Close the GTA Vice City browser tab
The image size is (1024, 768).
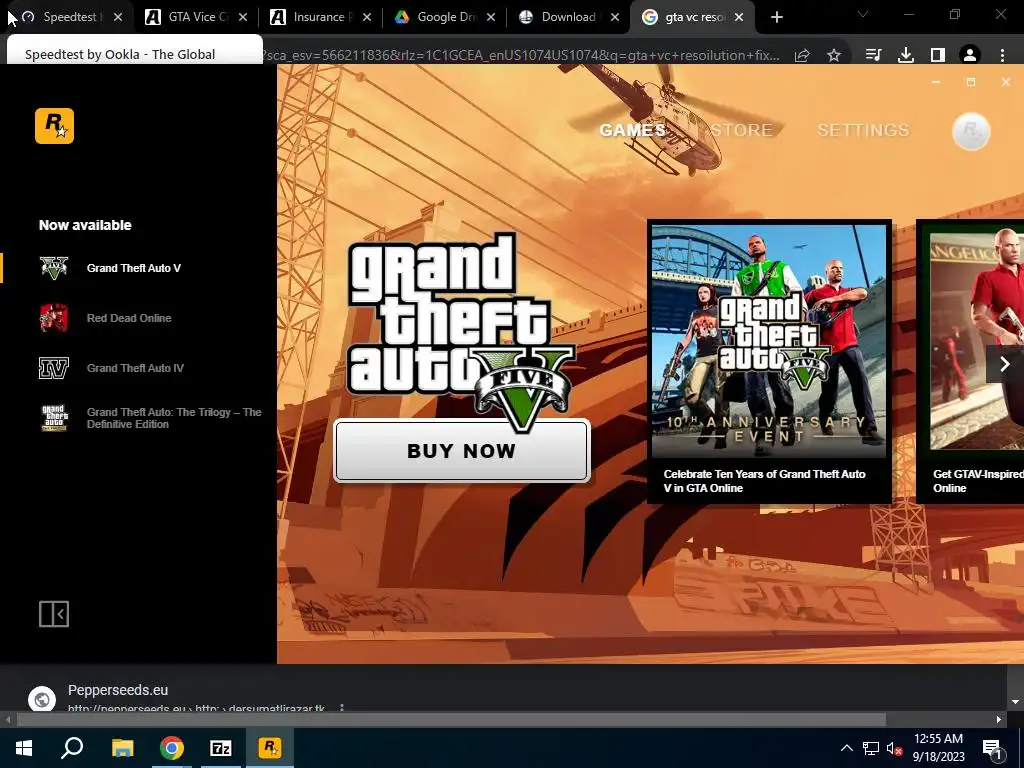pyautogui.click(x=243, y=18)
